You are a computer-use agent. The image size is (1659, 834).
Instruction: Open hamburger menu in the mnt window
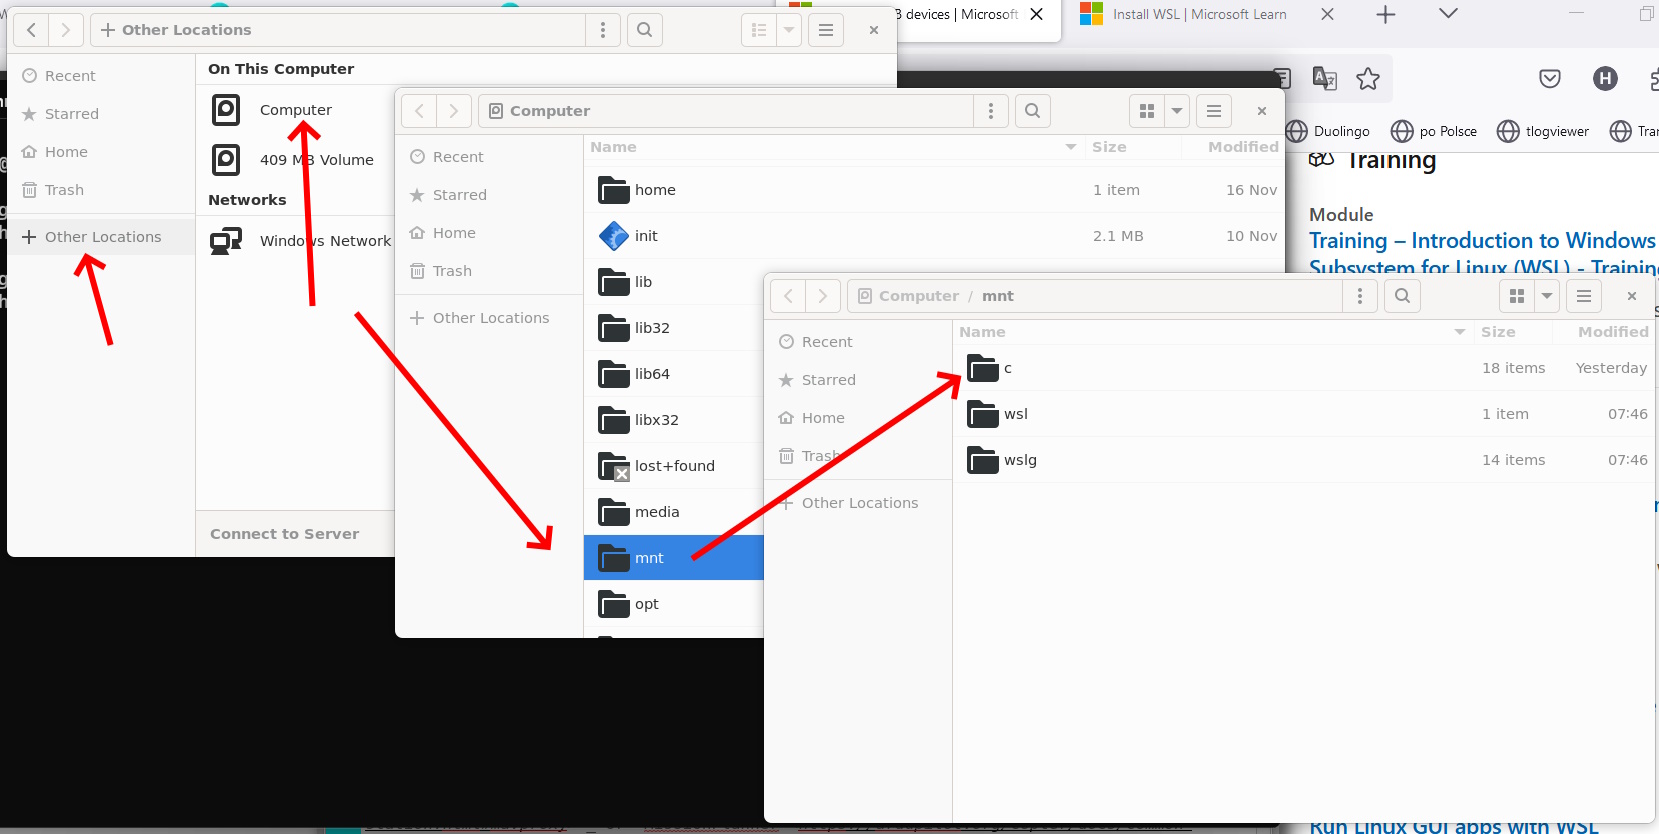(1584, 296)
